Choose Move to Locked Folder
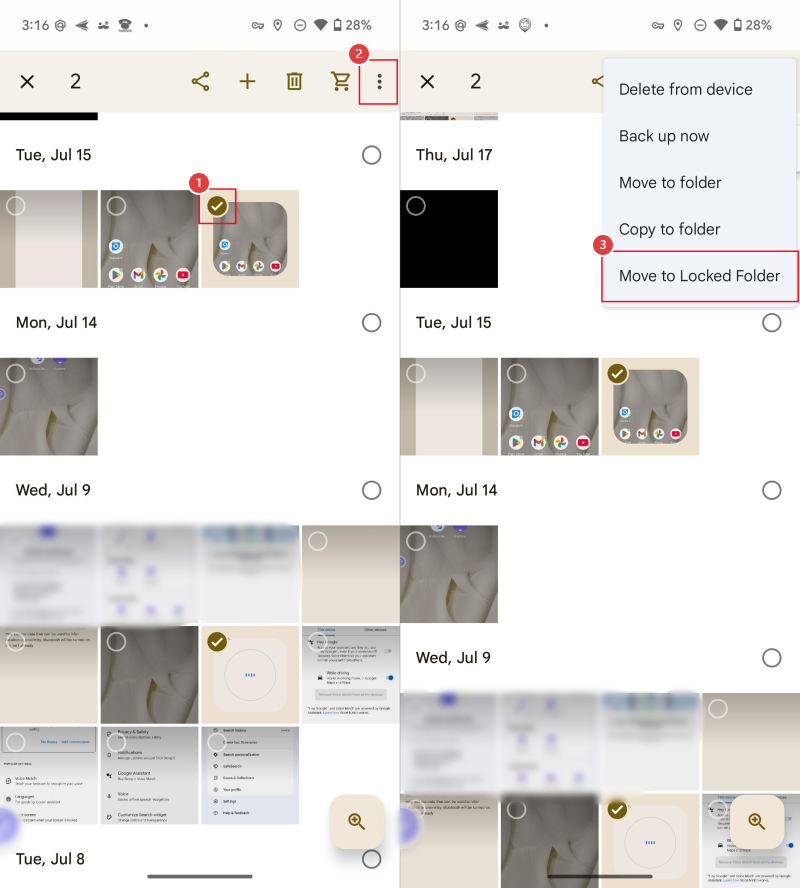800x888 pixels. pos(699,276)
